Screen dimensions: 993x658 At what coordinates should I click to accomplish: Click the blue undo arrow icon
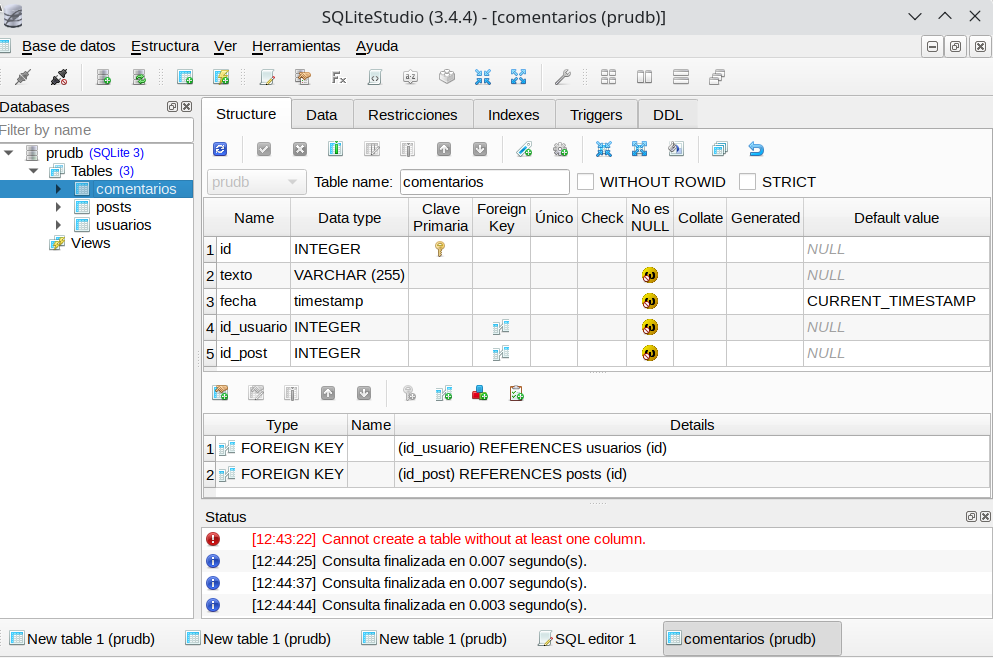click(756, 149)
